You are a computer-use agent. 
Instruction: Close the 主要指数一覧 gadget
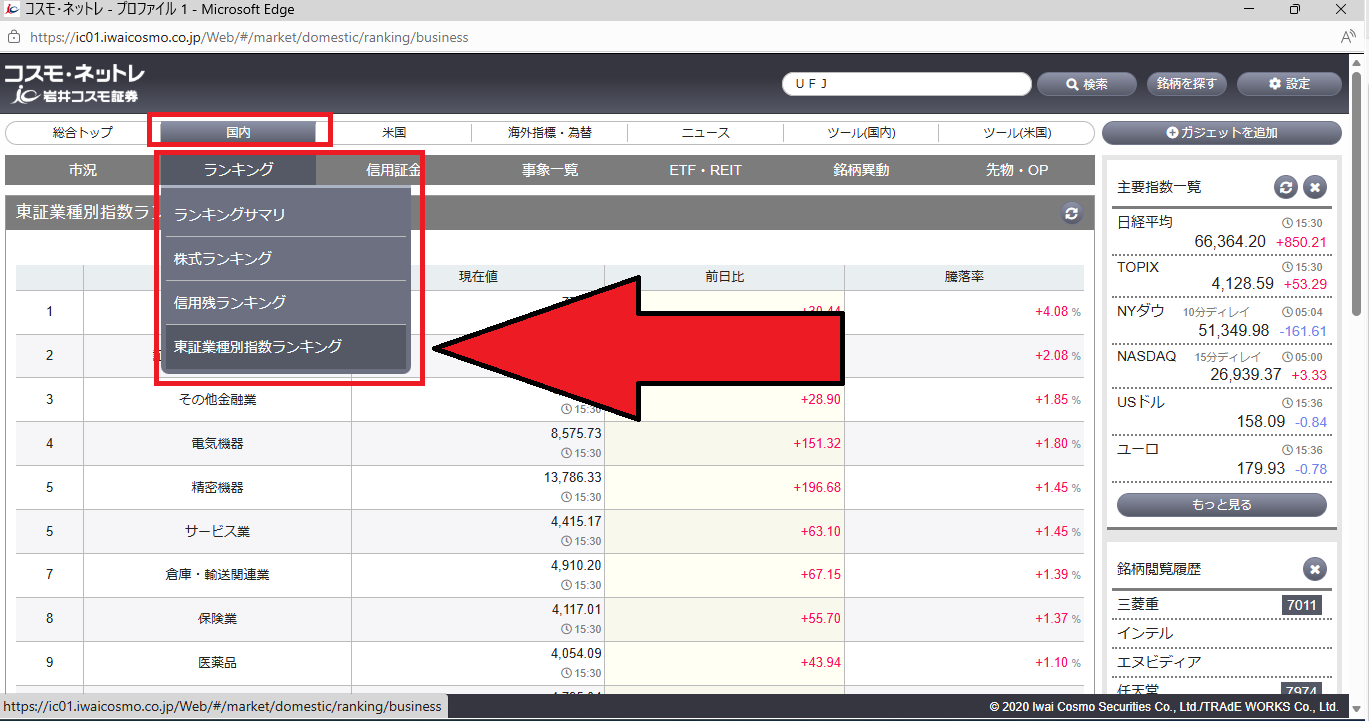point(1315,187)
